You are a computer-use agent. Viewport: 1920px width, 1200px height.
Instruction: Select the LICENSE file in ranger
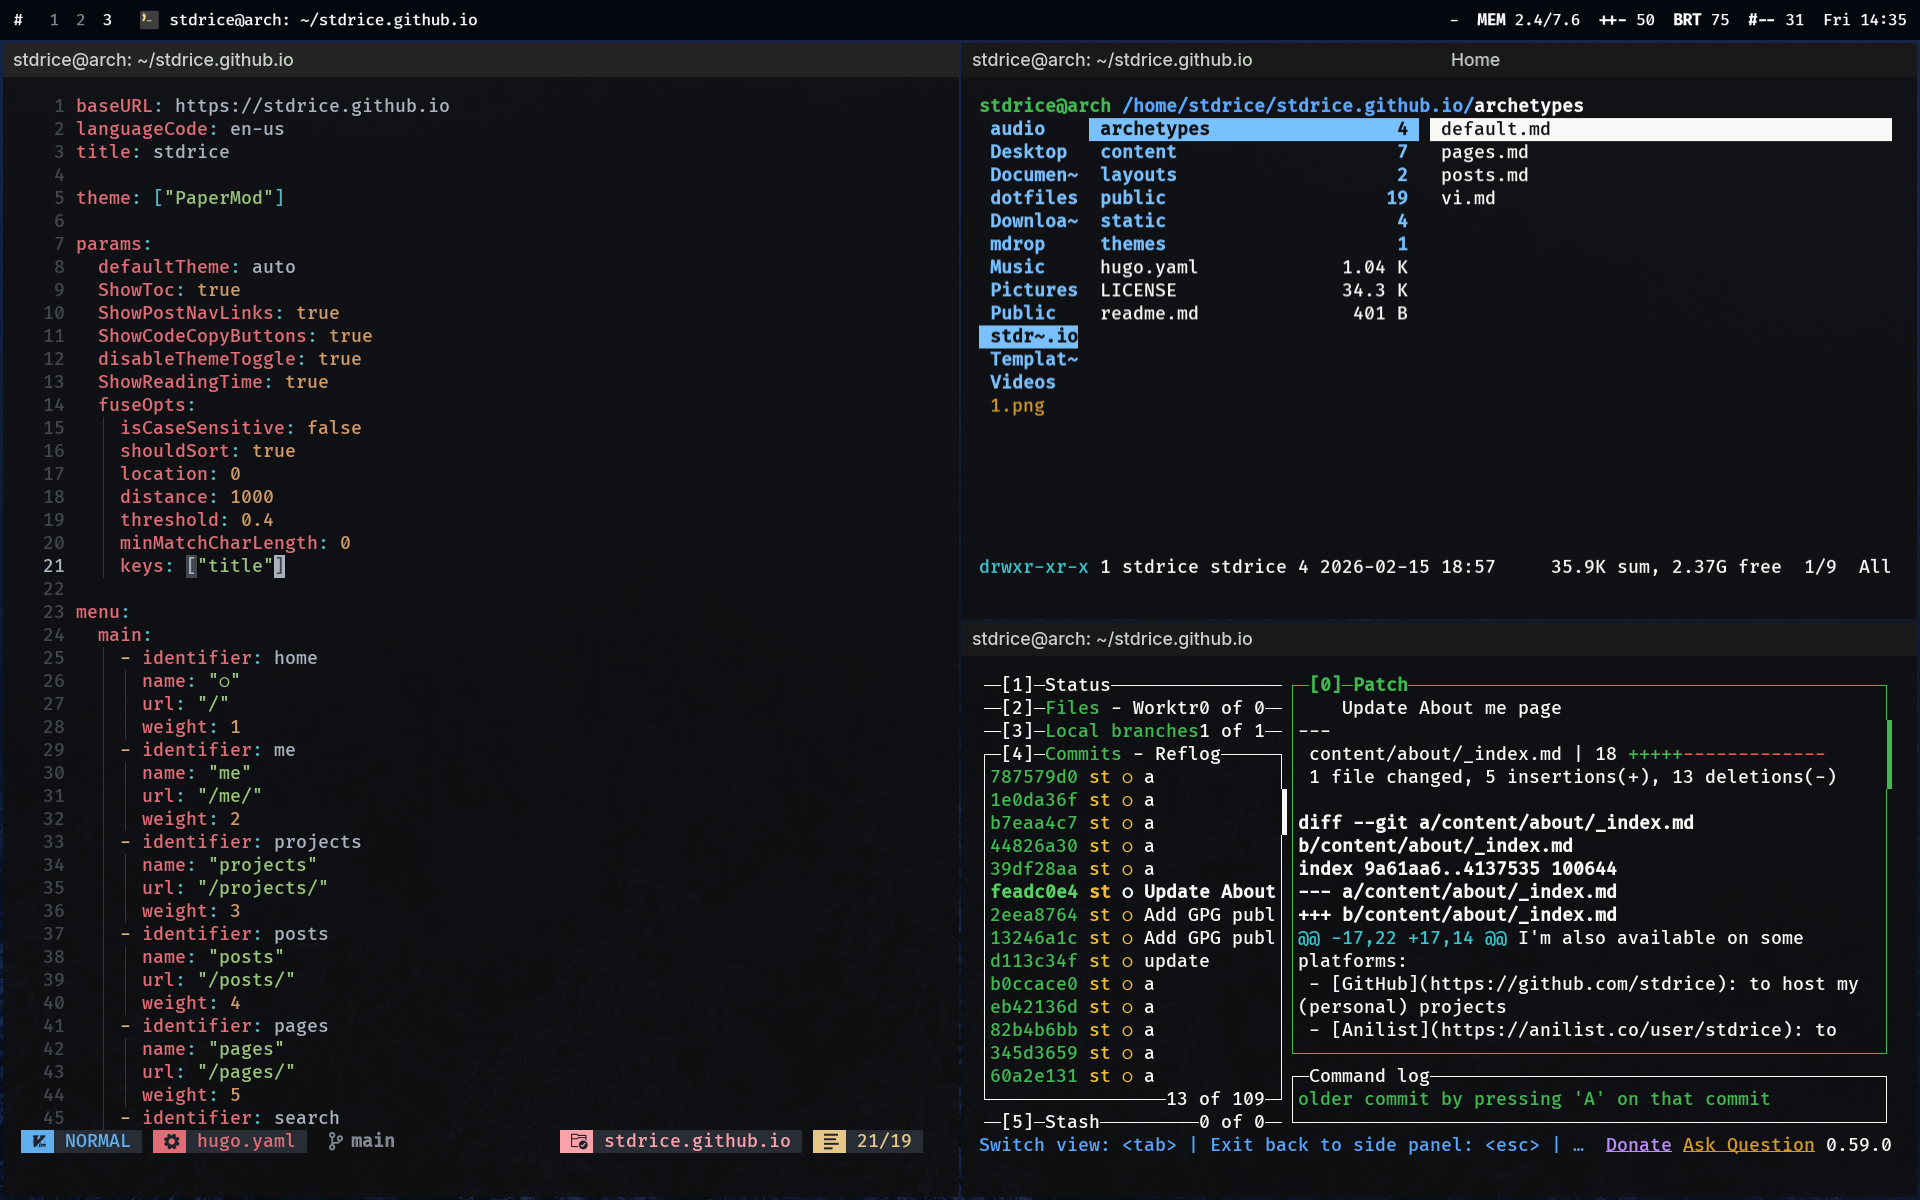point(1254,290)
